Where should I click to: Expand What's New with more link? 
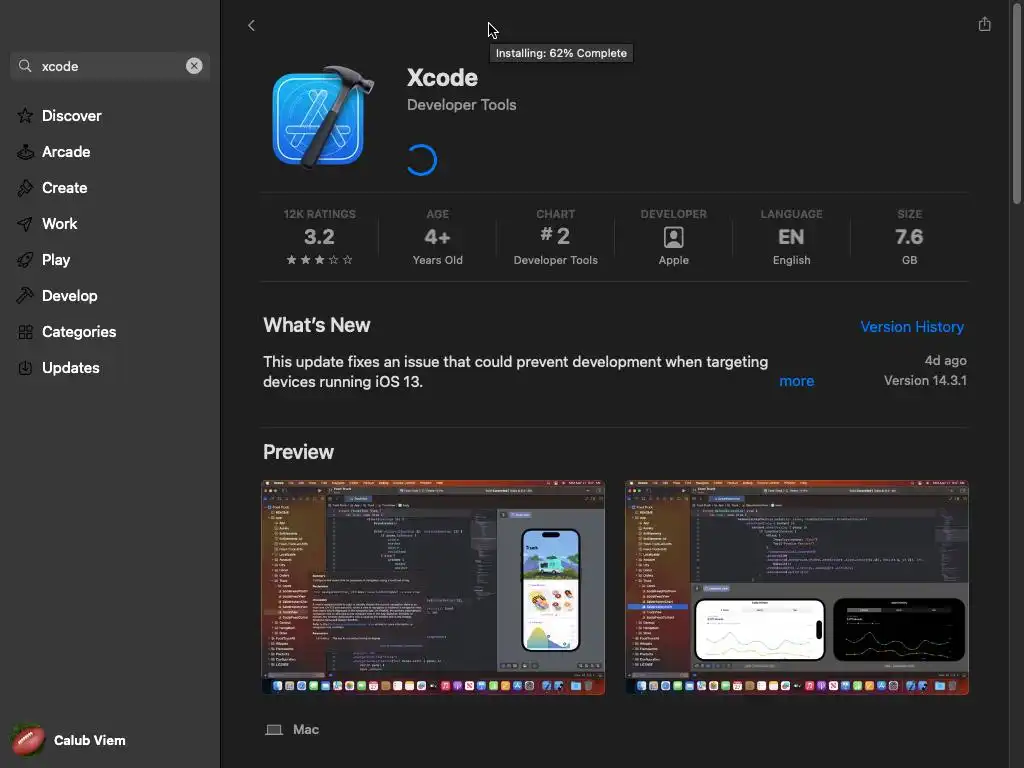[x=796, y=381]
